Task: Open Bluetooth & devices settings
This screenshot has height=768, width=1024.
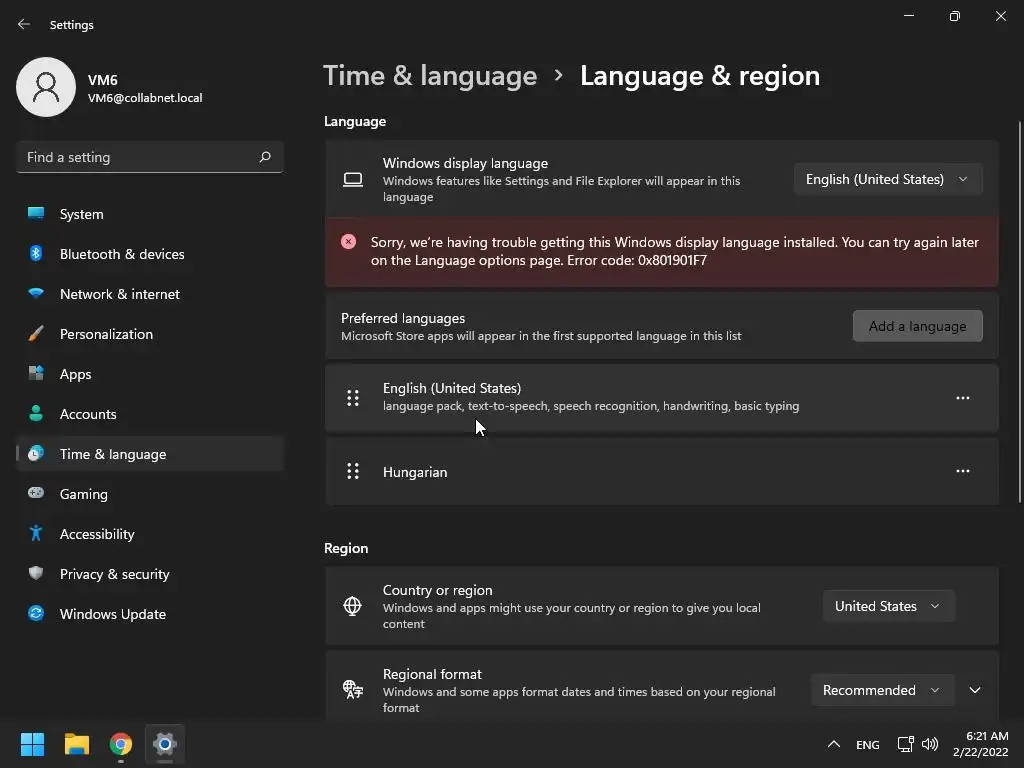Action: click(x=150, y=253)
